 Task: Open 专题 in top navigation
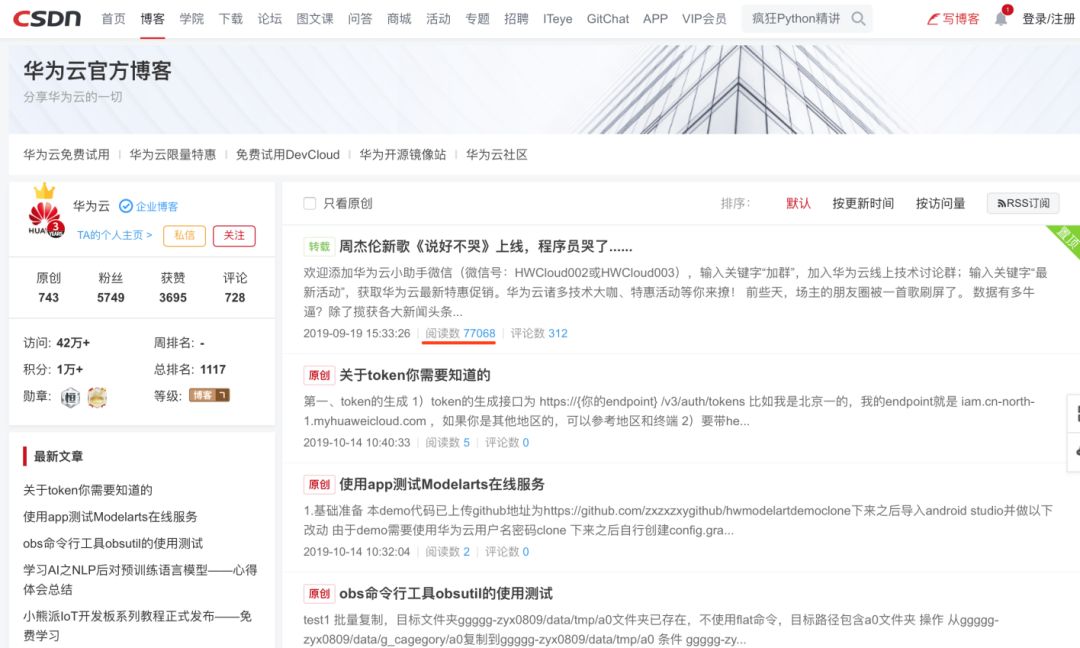[477, 19]
